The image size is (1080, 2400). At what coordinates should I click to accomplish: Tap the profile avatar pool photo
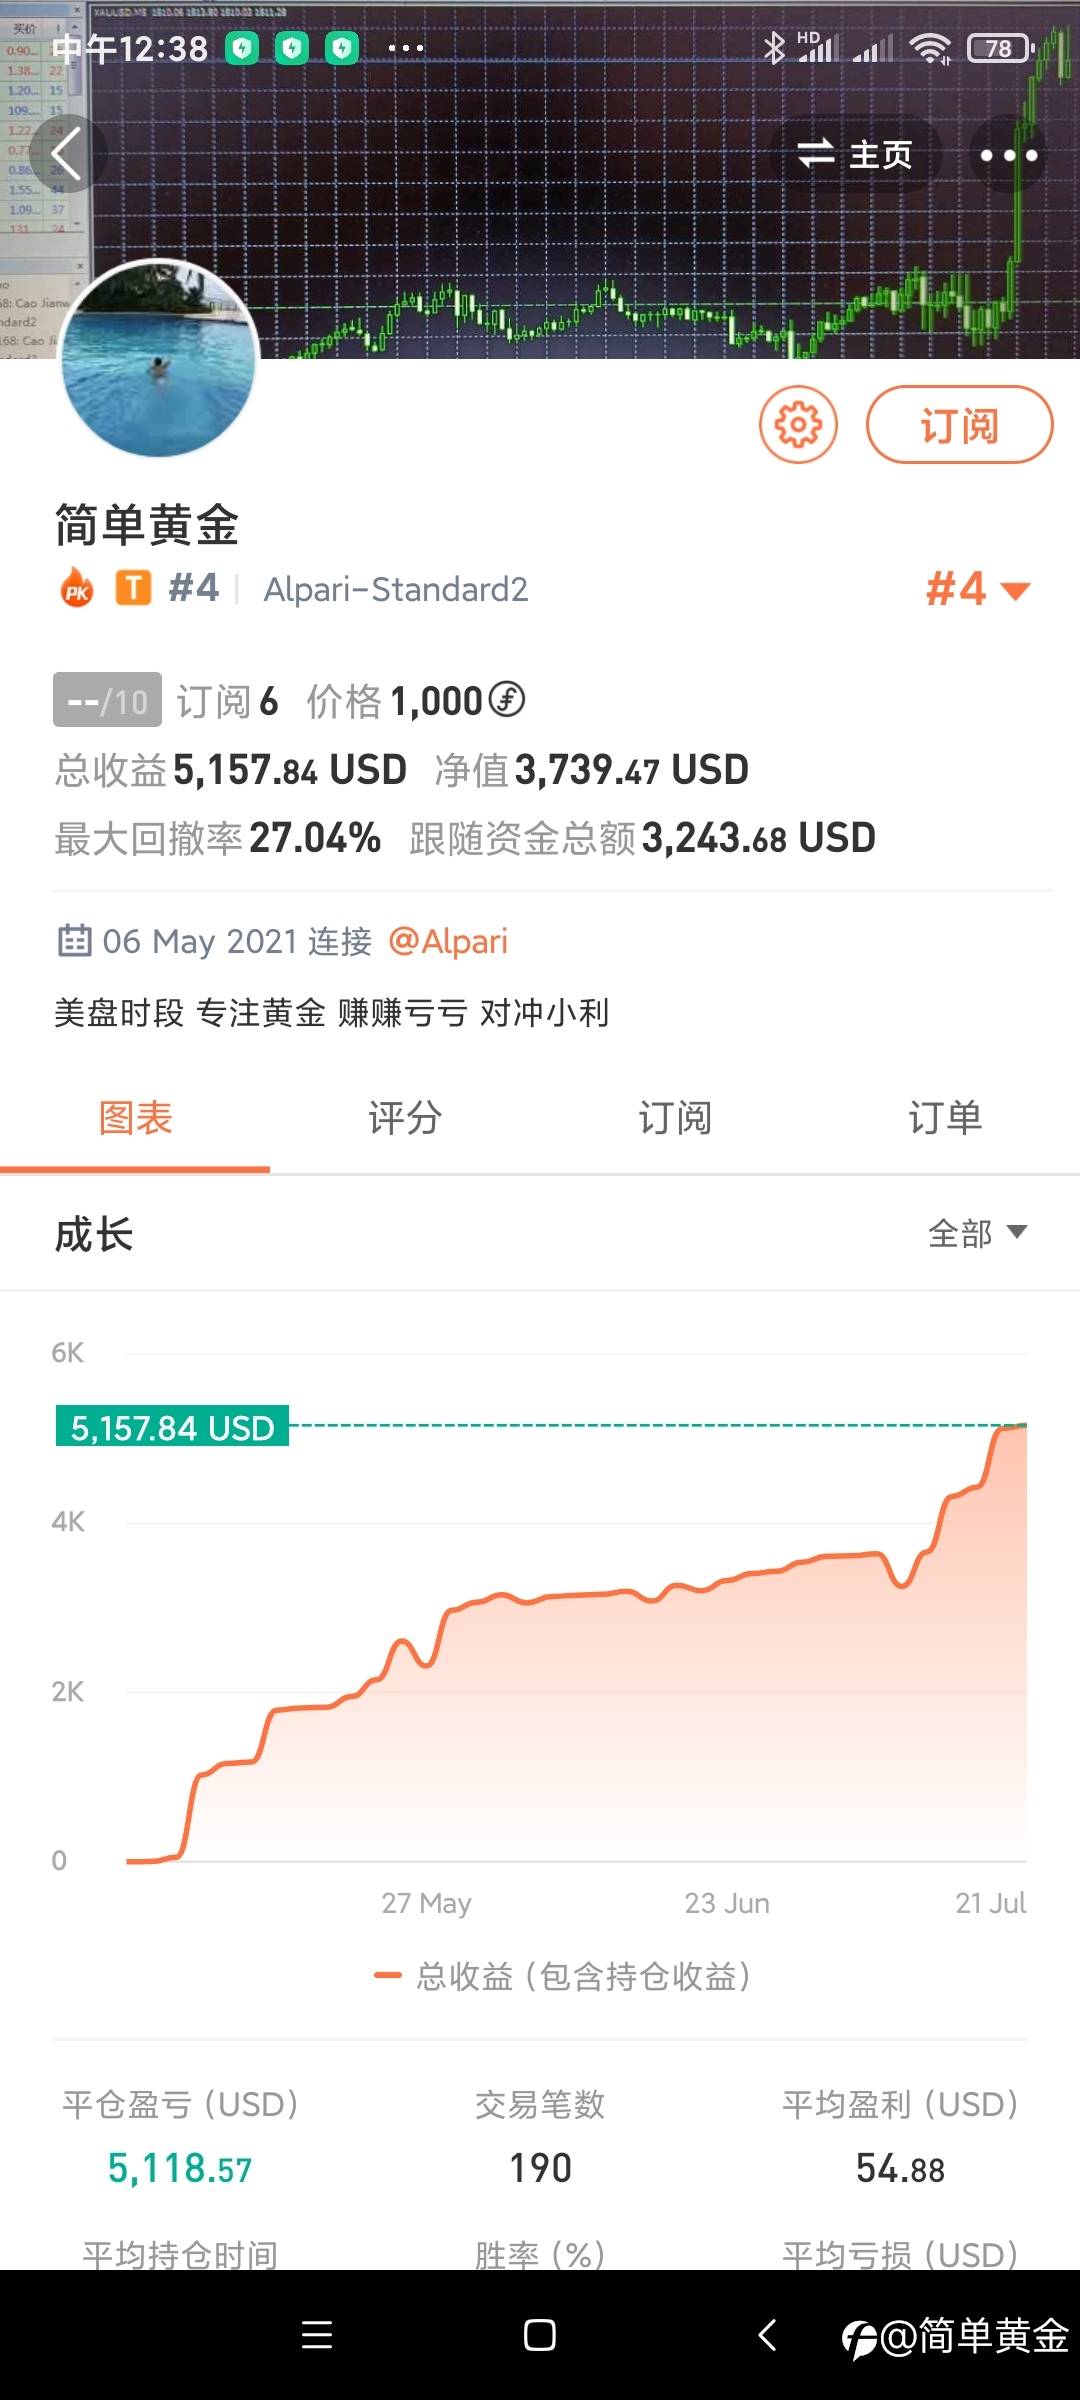click(158, 360)
